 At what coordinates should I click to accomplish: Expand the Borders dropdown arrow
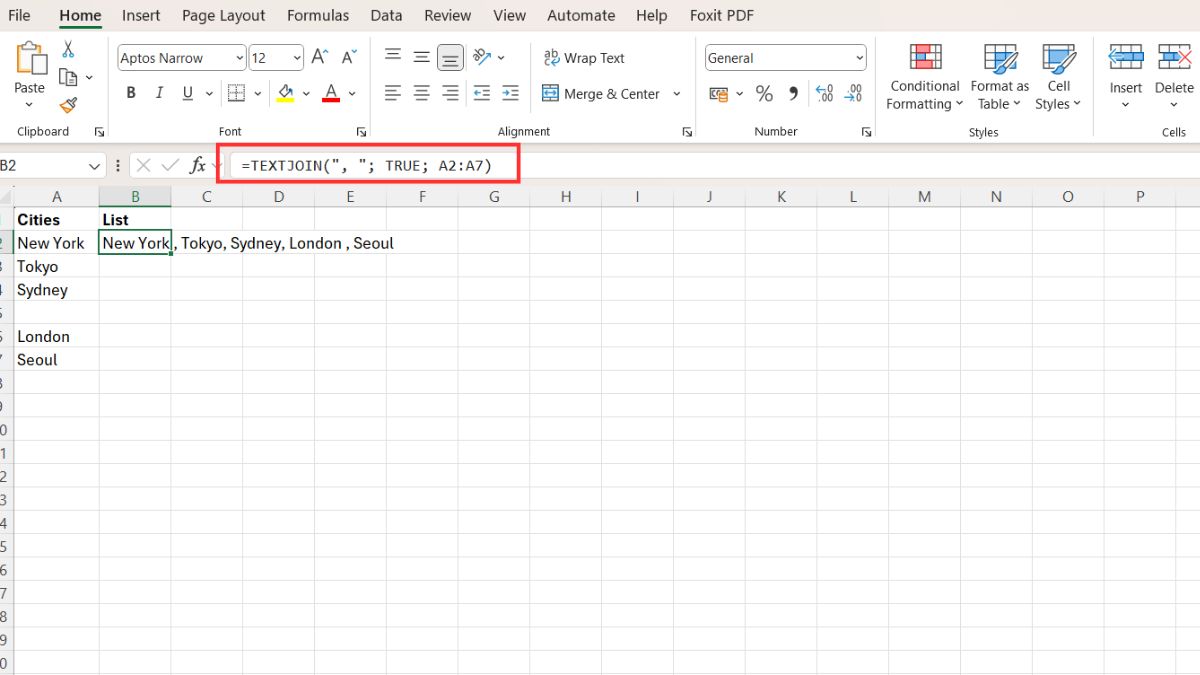[257, 93]
